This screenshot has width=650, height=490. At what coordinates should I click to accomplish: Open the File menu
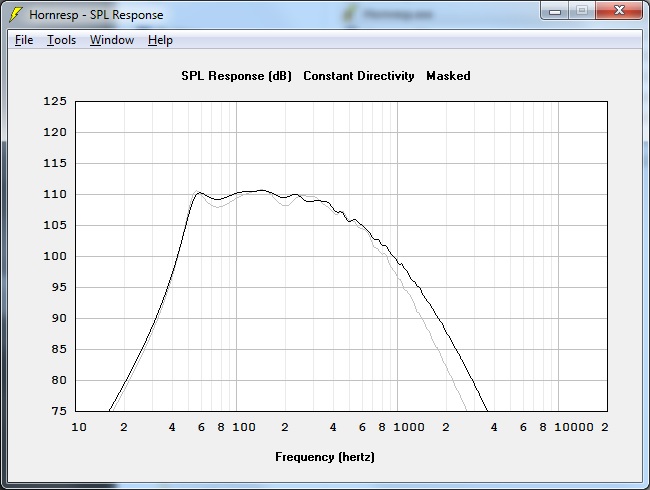pyautogui.click(x=24, y=40)
